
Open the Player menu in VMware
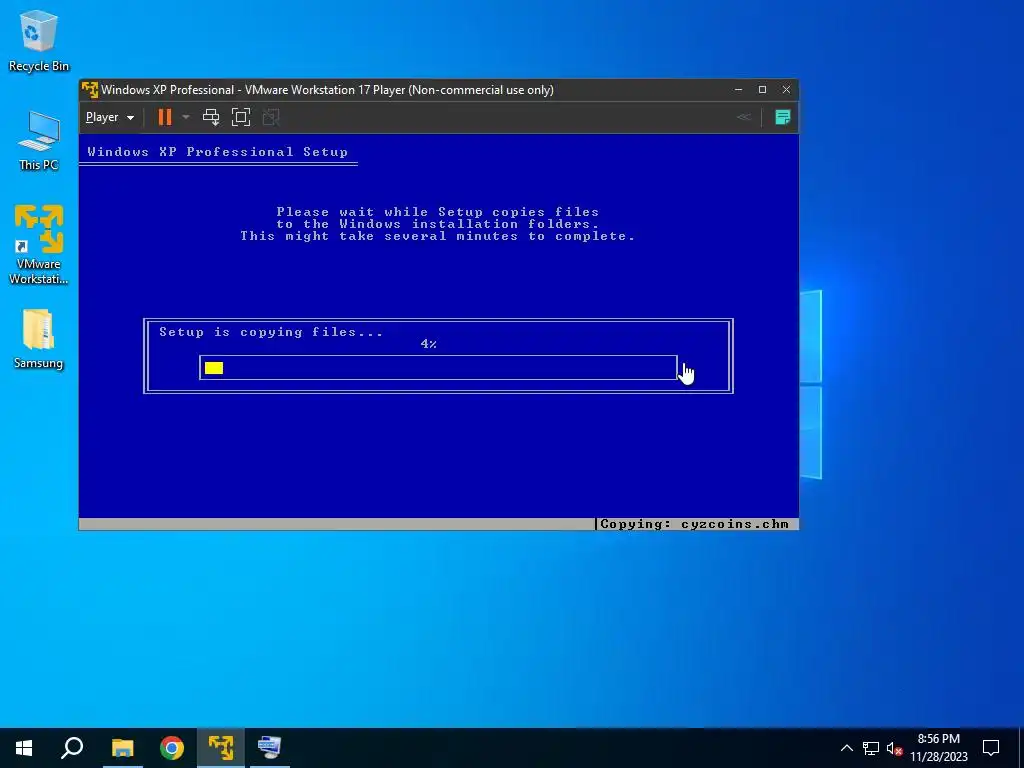pos(110,118)
